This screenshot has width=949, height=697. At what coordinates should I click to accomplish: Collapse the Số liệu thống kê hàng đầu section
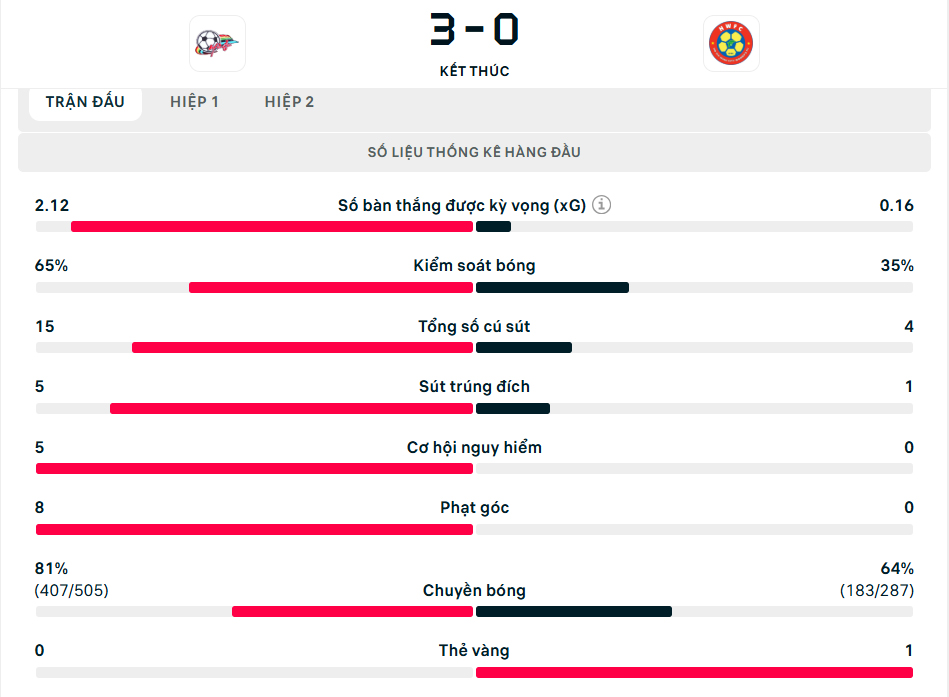coord(474,152)
